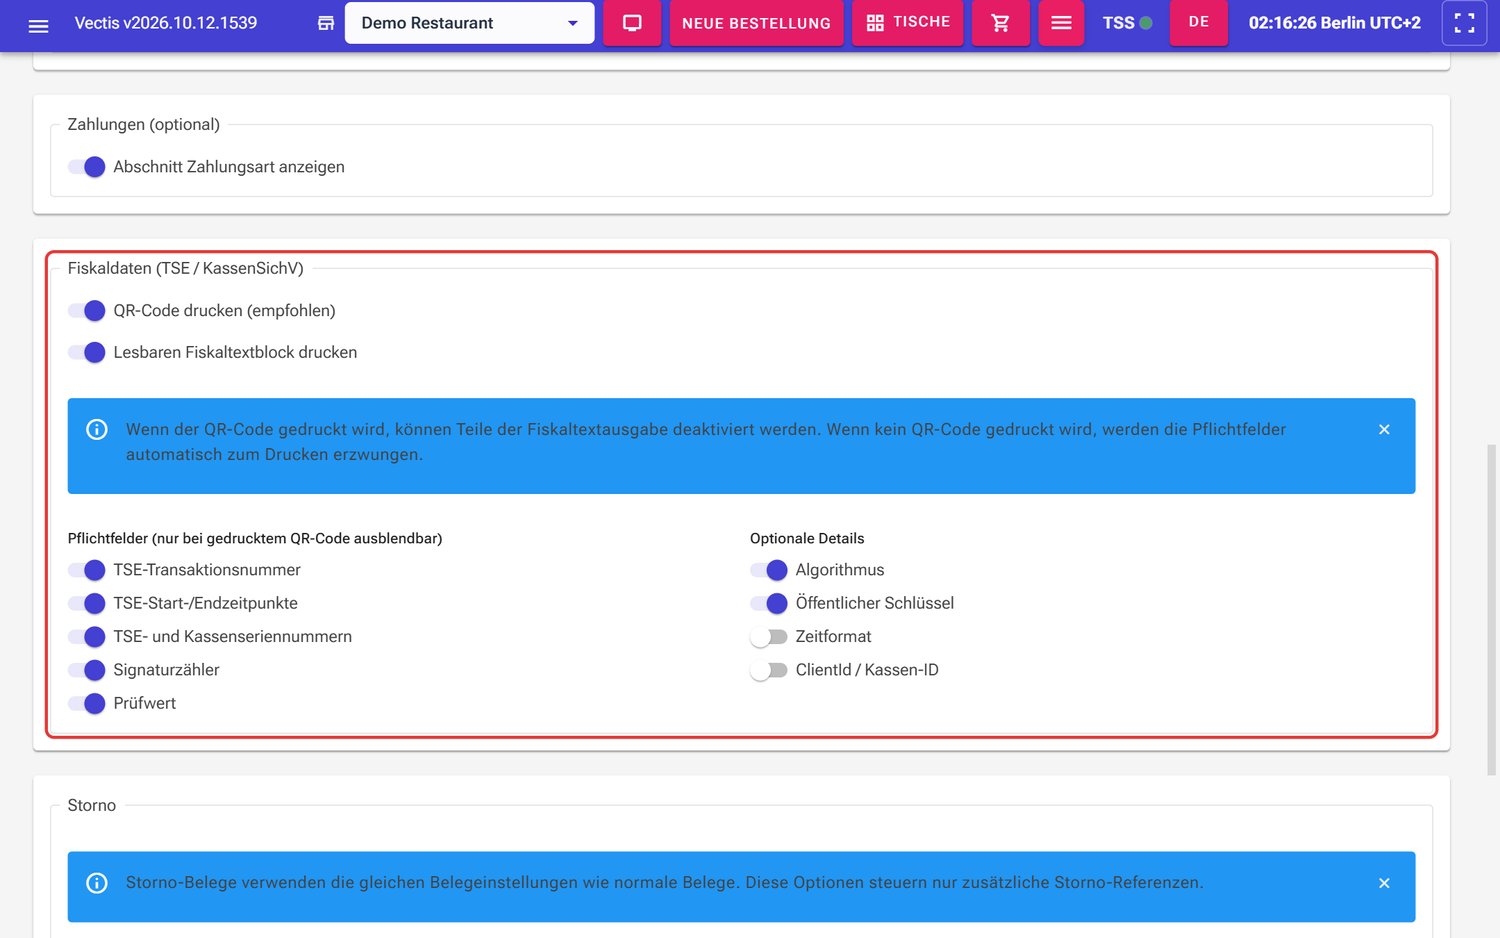1500x938 pixels.
Task: Click the Storno section heading
Action: (92, 805)
